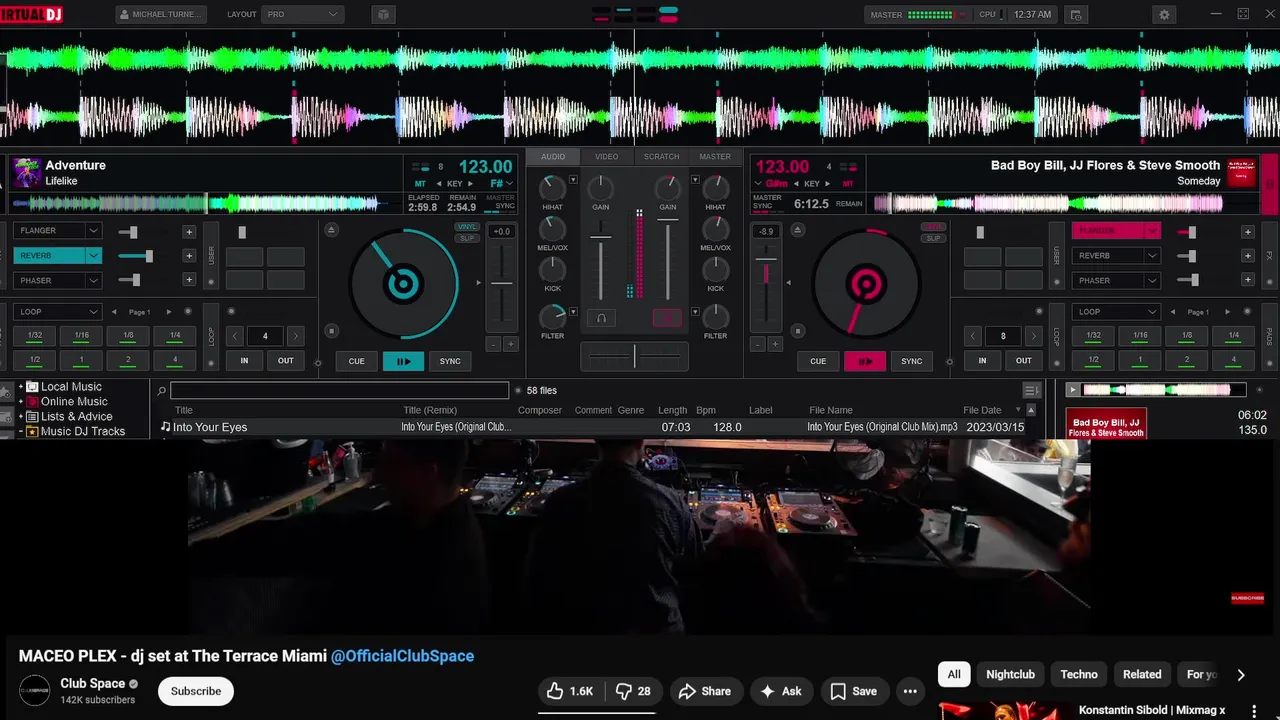The width and height of the screenshot is (1280, 720).
Task: Open the user profile MICHAEL TURNE
Action: click(x=161, y=15)
